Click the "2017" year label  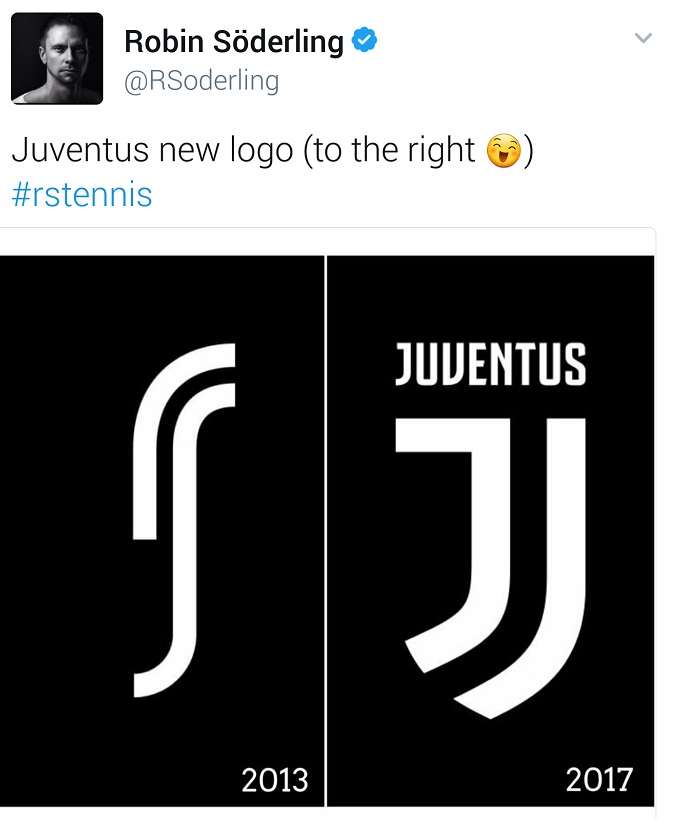pos(599,780)
